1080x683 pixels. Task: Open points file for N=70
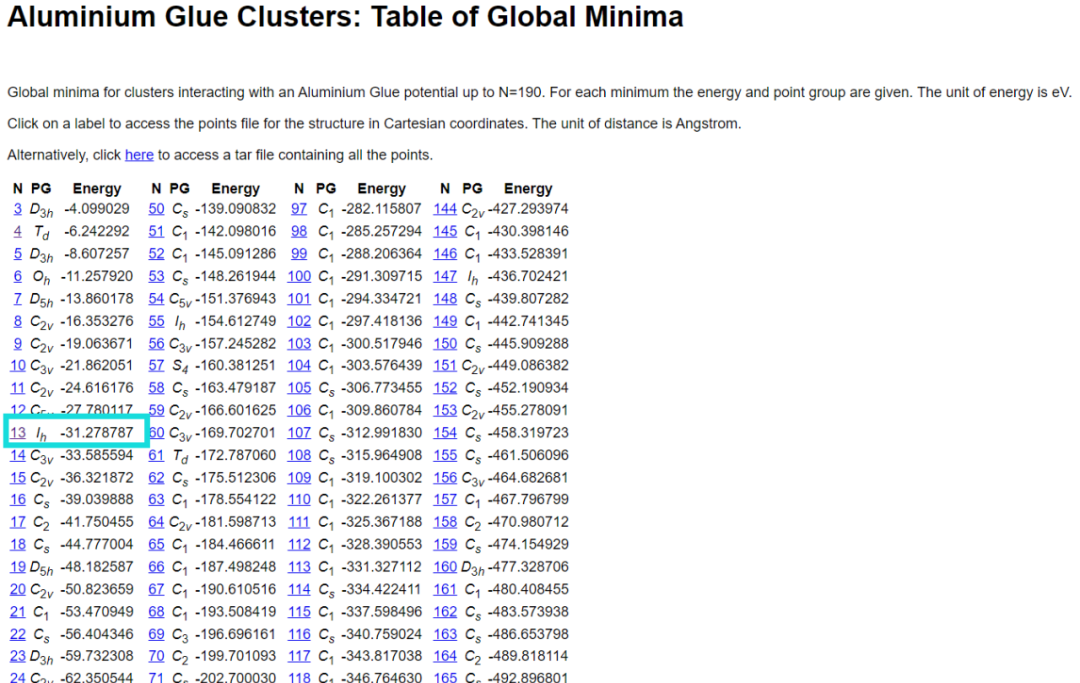coord(156,656)
